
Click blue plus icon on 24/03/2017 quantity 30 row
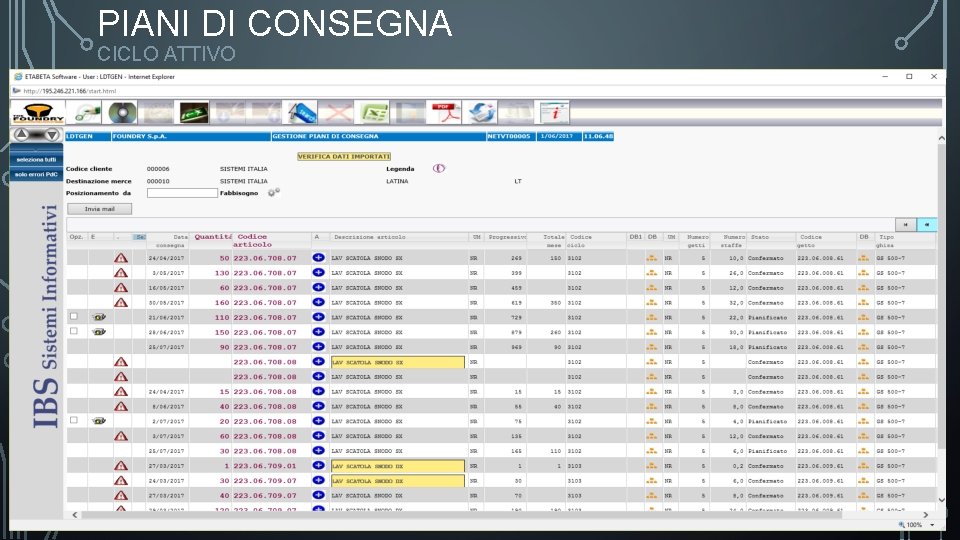pyautogui.click(x=318, y=480)
